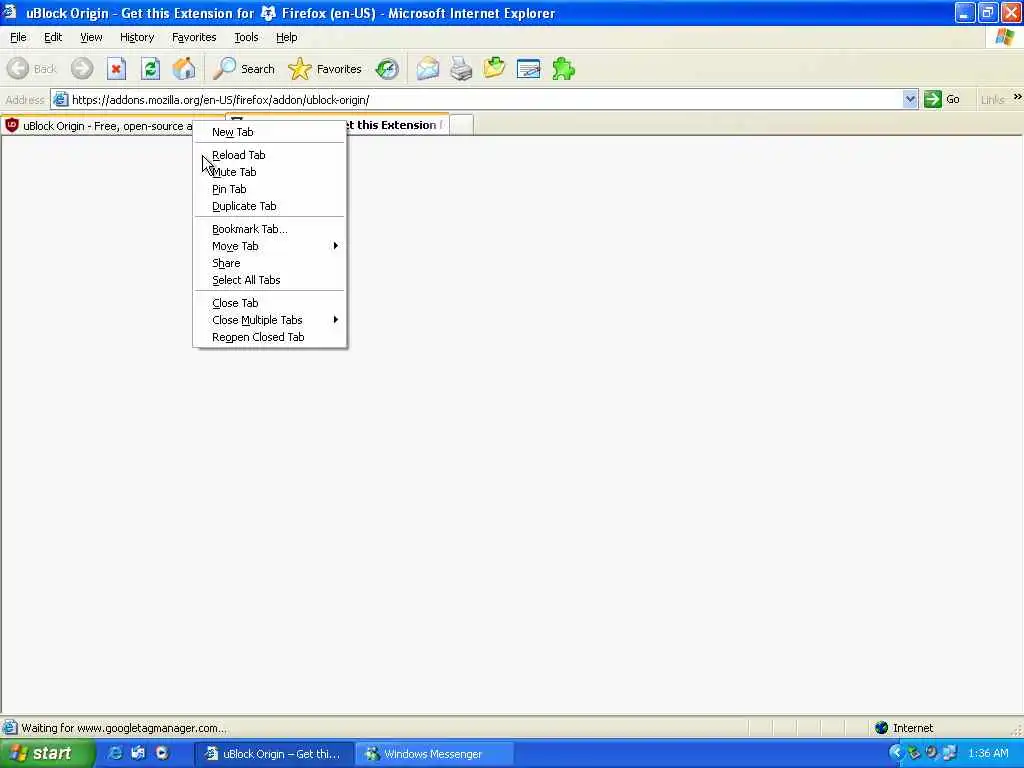Viewport: 1024px width, 768px height.
Task: Choose Duplicate Tab menu entry
Action: [270, 206]
